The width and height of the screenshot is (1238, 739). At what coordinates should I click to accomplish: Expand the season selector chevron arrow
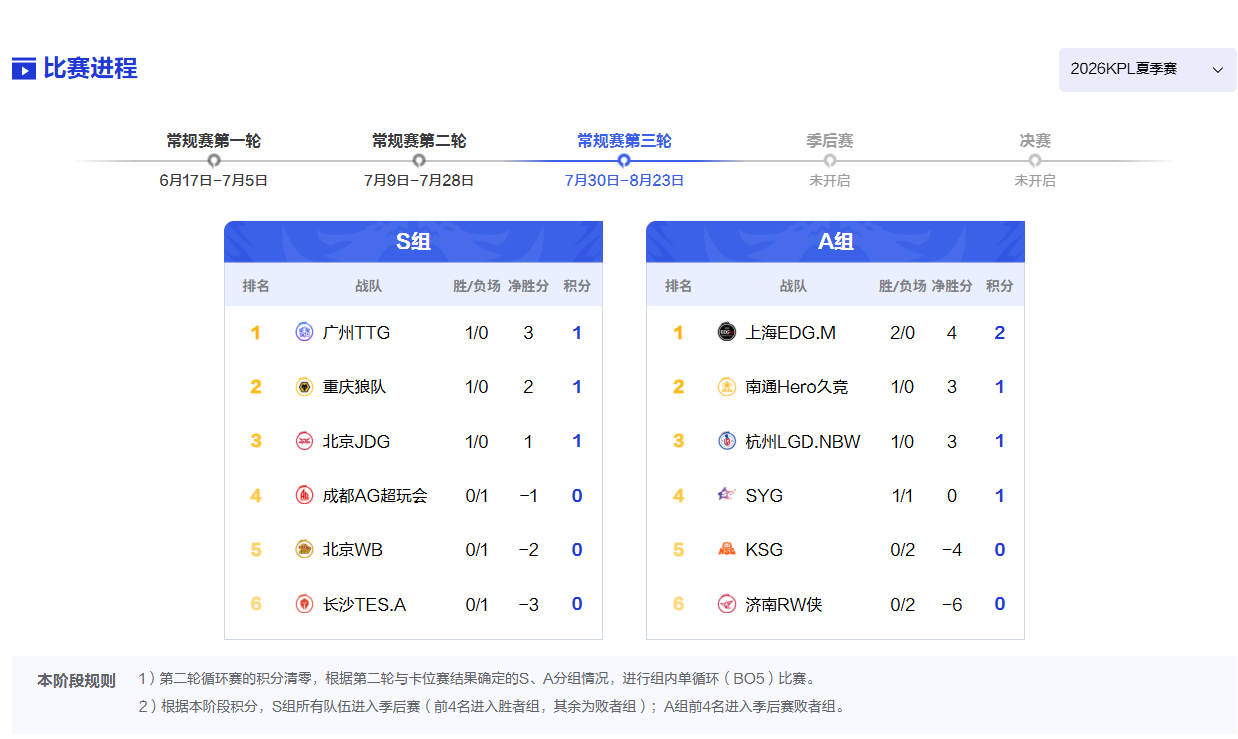click(1217, 69)
